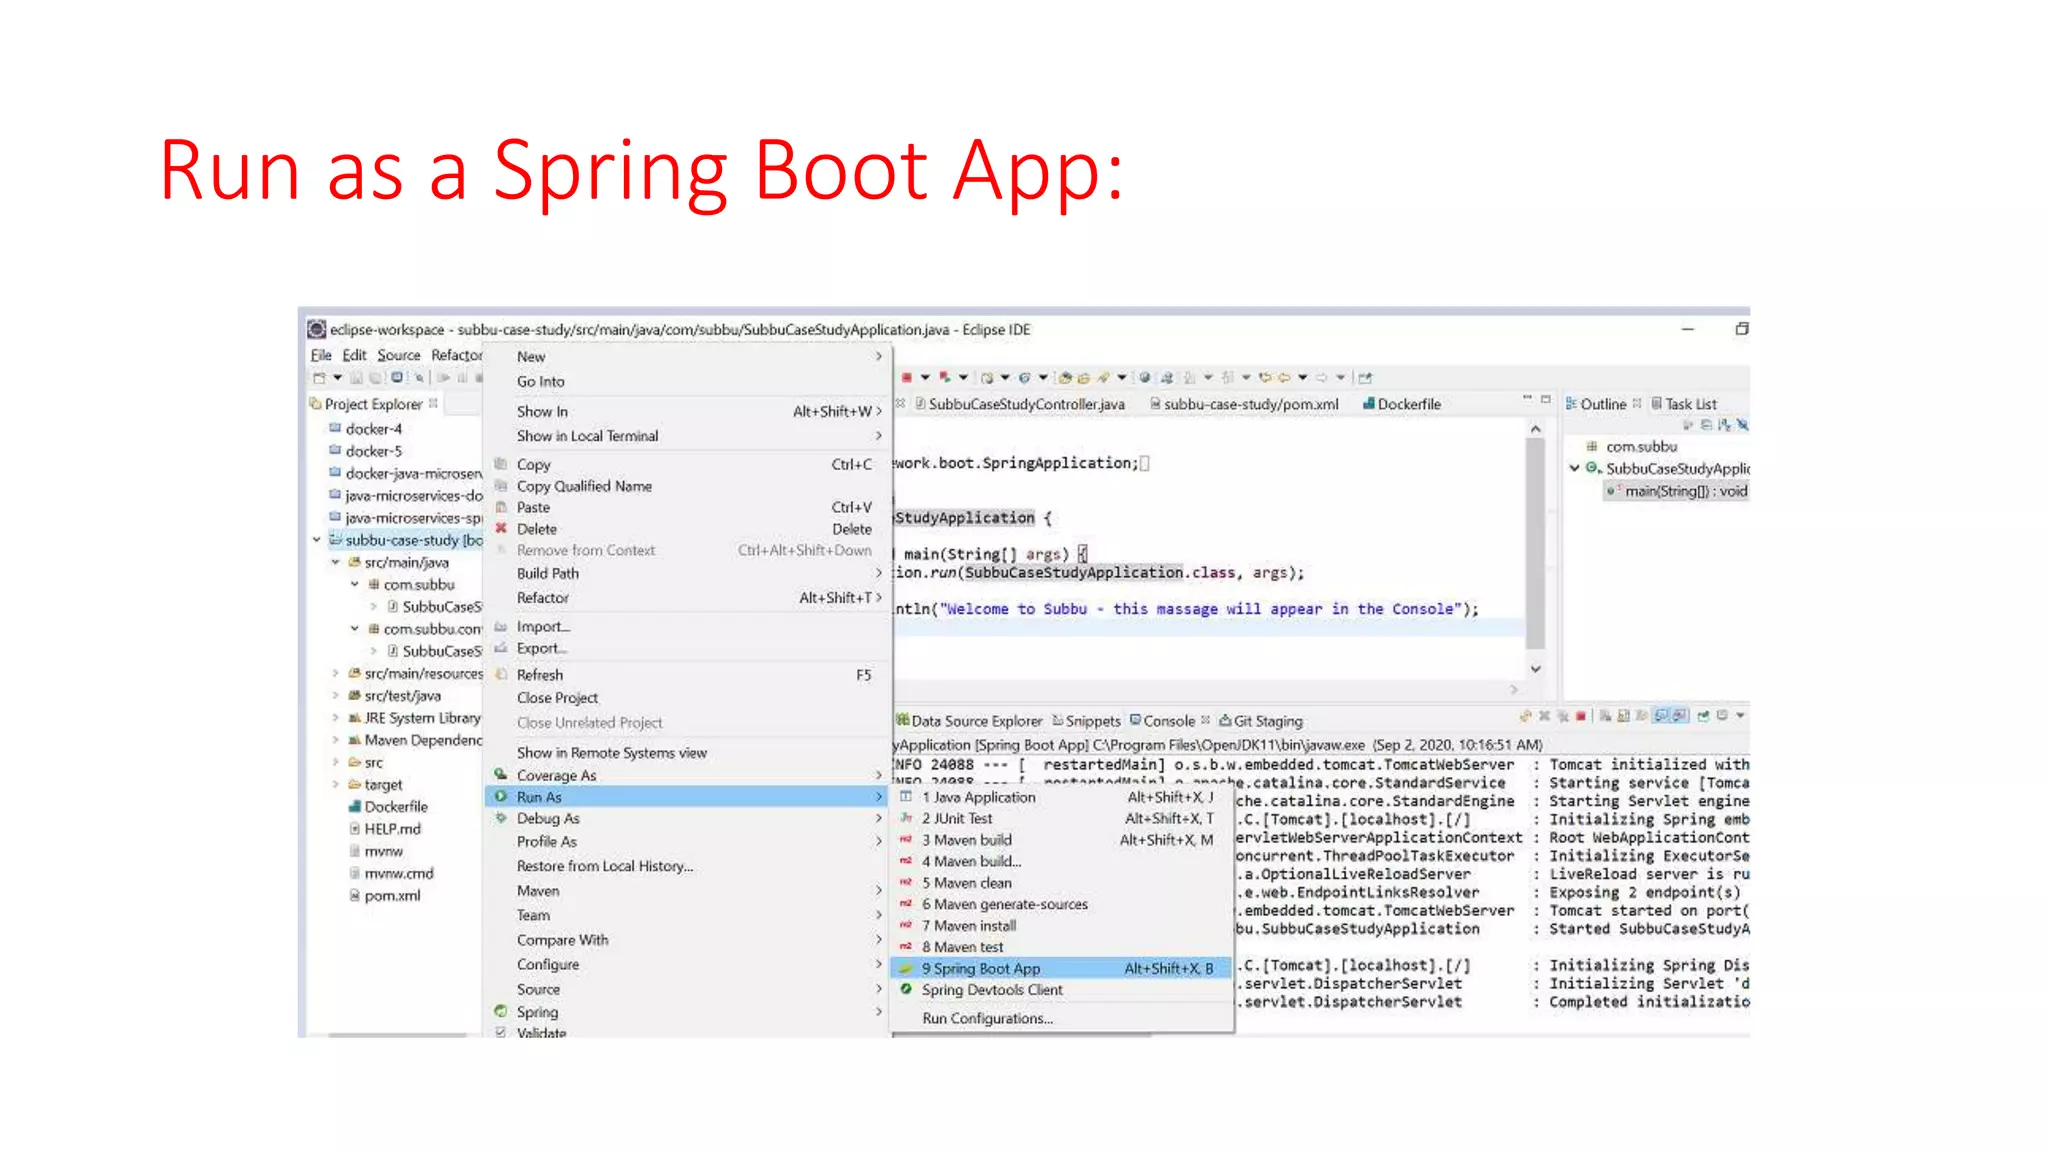Expand the src/test/java folder
2048x1152 pixels.
coord(336,695)
